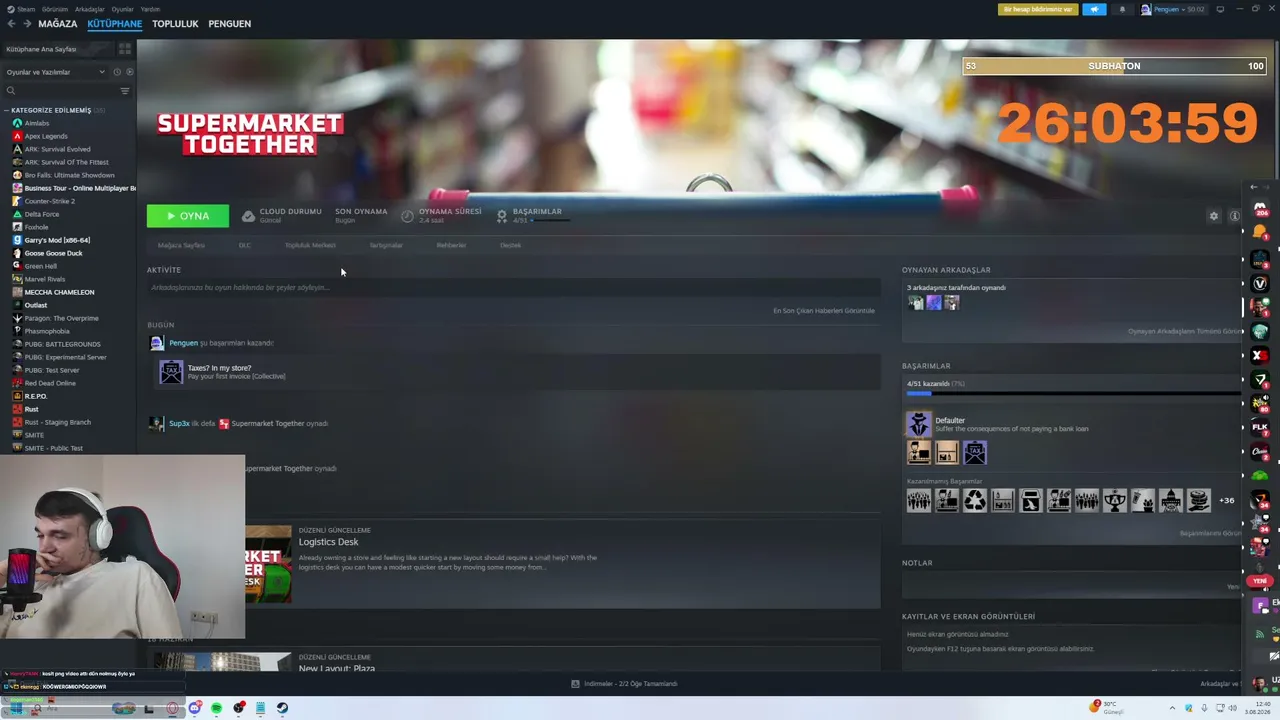Toggle the ready-to-play filter icon
This screenshot has height=720, width=1280.
pyautogui.click(x=129, y=72)
